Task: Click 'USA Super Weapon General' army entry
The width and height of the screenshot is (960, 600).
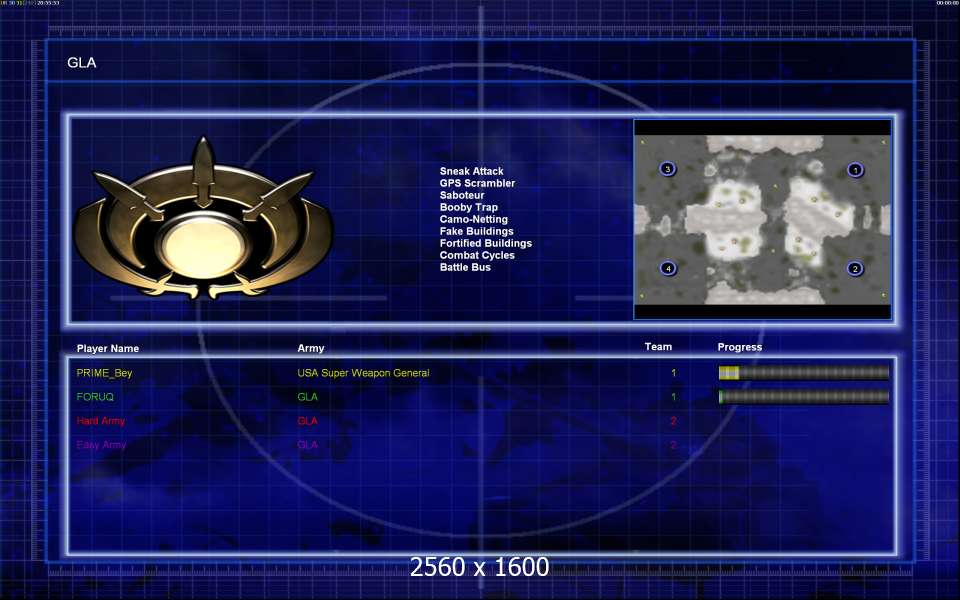Action: tap(363, 373)
